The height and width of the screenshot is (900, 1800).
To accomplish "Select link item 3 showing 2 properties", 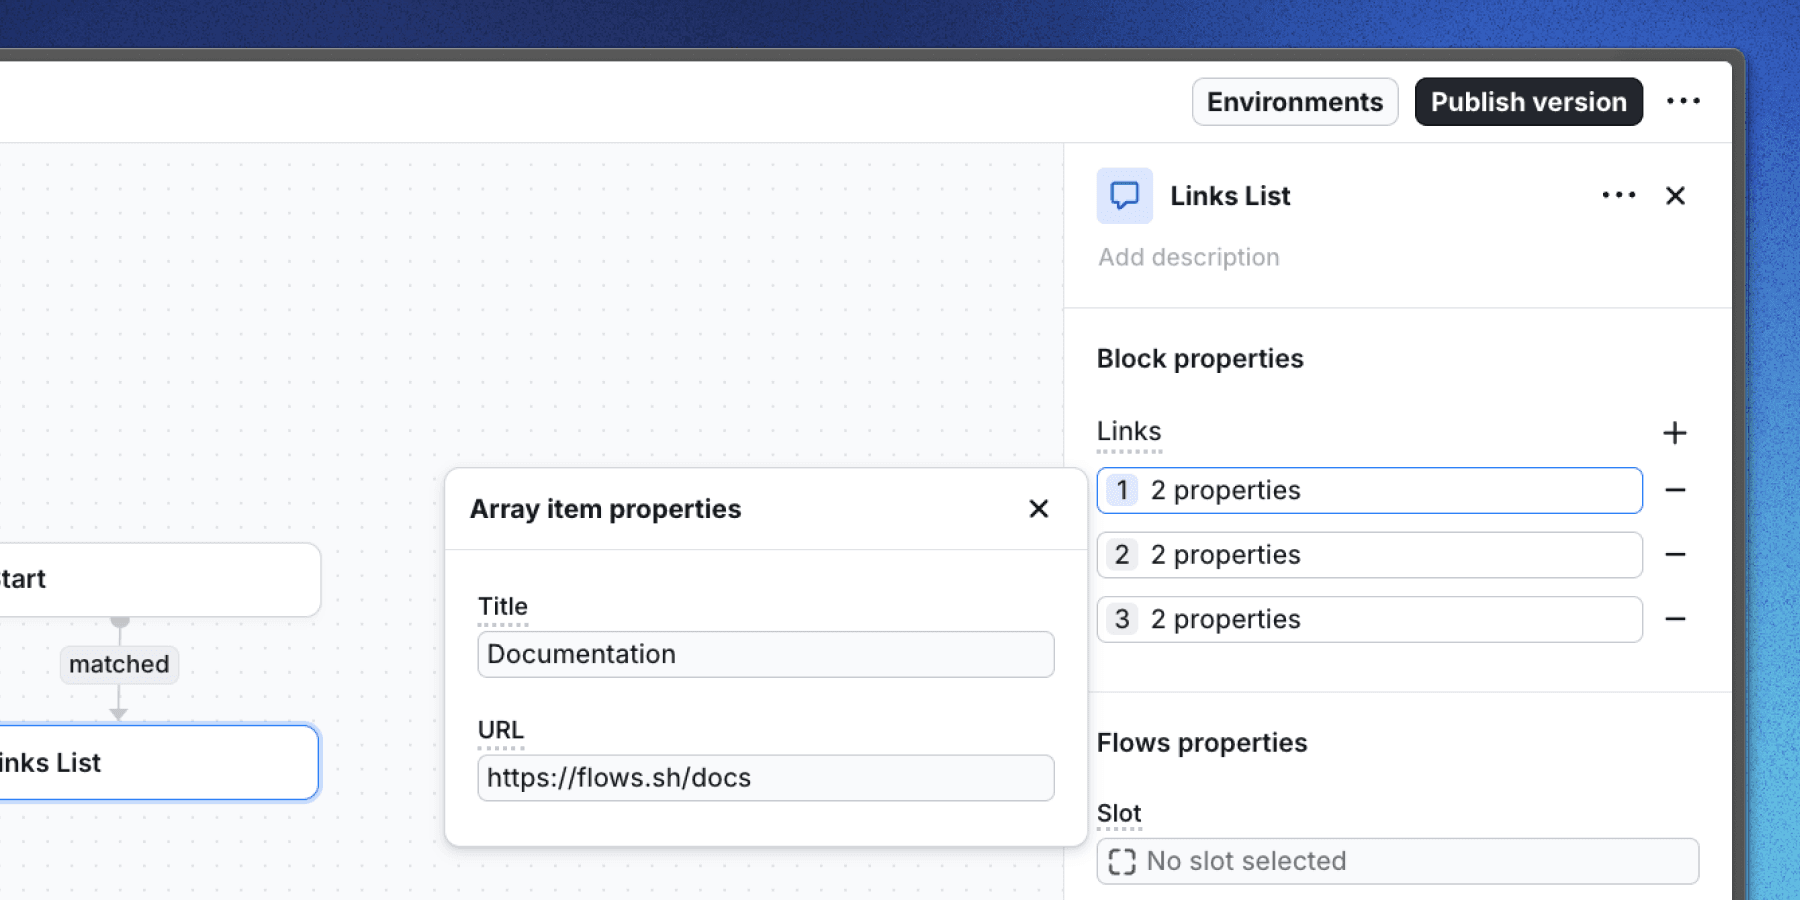I will click(1369, 619).
